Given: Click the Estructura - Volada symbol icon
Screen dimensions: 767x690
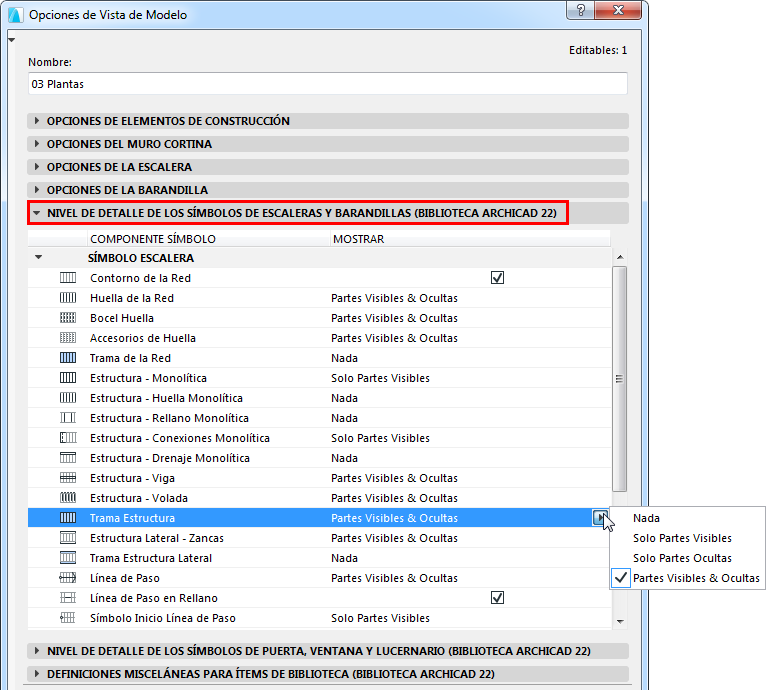Looking at the screenshot, I should pos(68,498).
